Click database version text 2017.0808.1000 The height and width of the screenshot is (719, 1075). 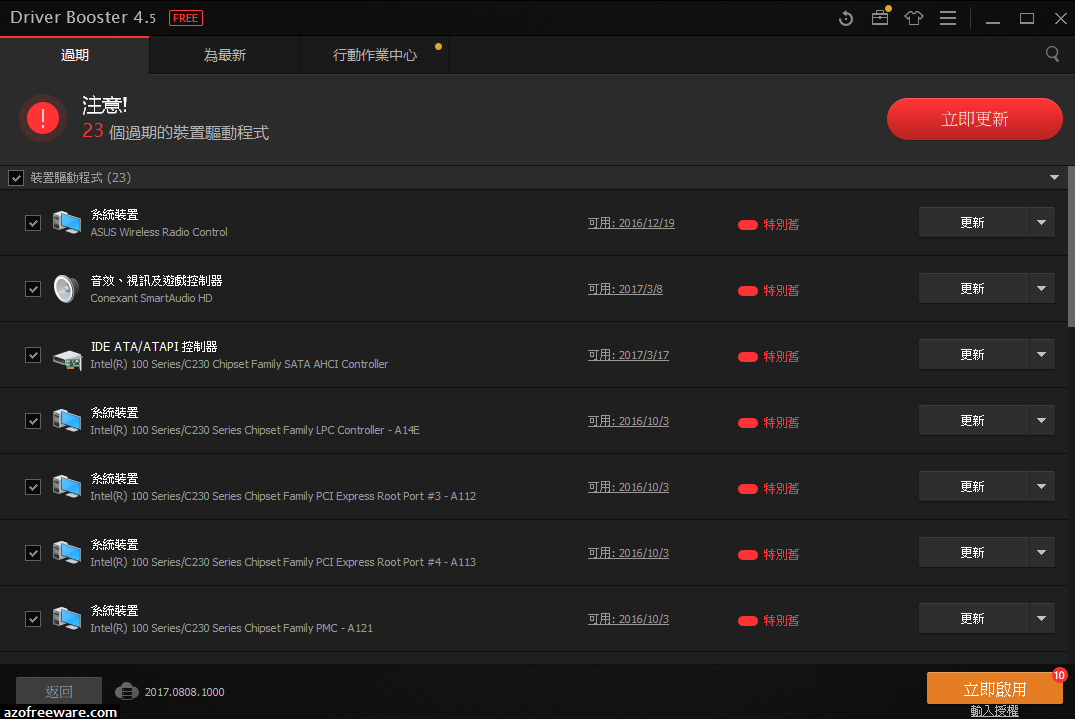(x=184, y=692)
